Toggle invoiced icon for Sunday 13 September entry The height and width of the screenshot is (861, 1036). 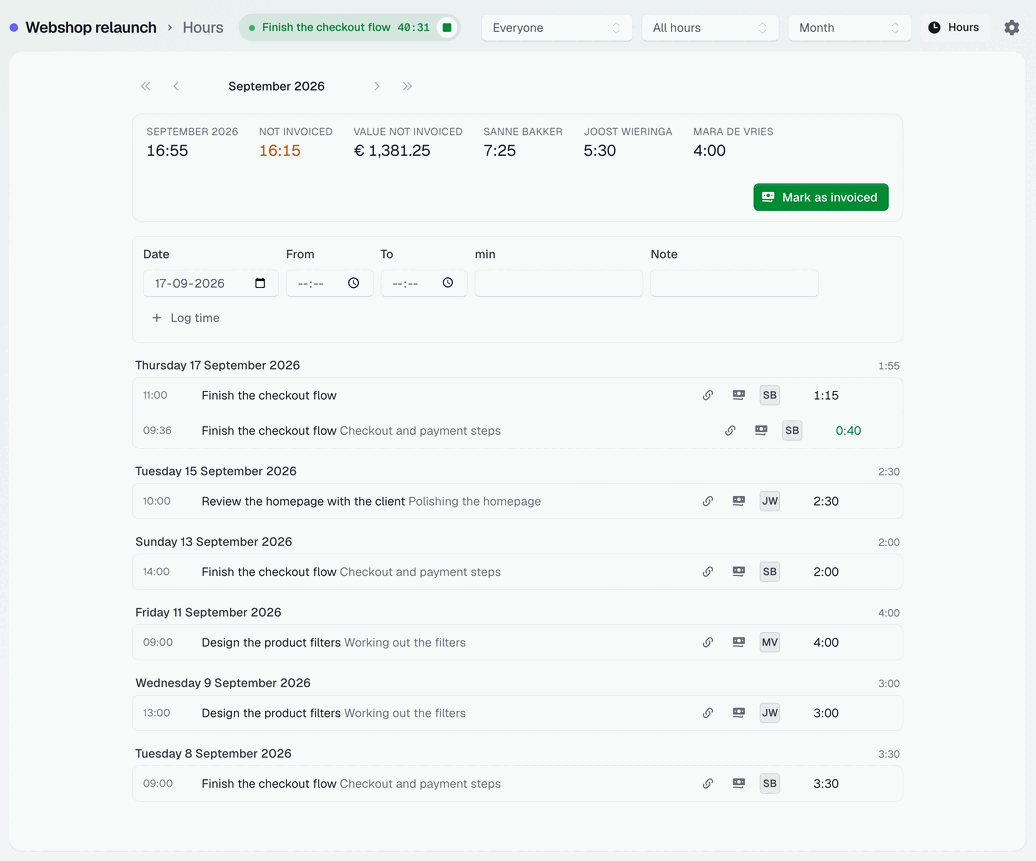coord(739,572)
